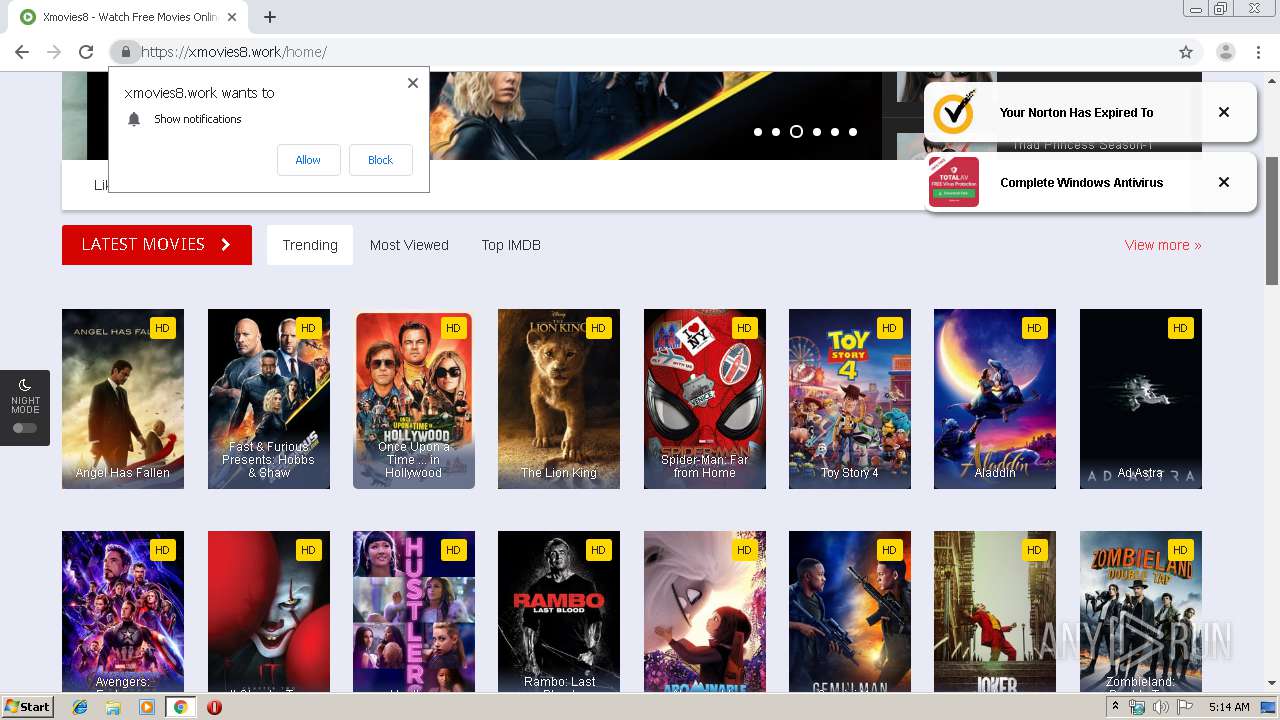Viewport: 1280px width, 720px height.
Task: Dismiss the Norton Has Expired notification
Action: pos(1224,112)
